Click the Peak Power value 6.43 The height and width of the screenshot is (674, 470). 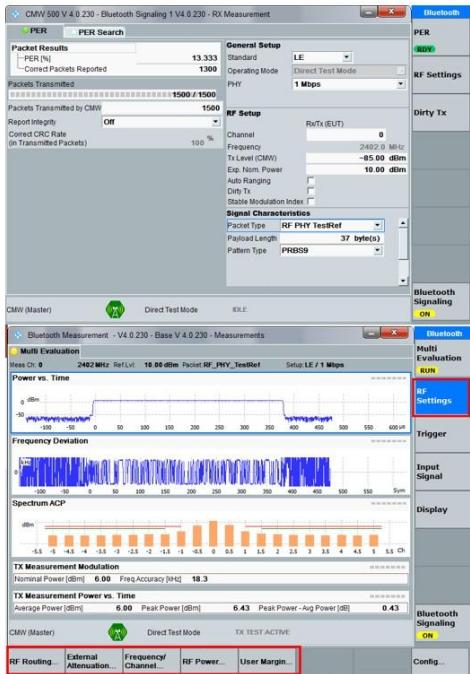coord(241,608)
